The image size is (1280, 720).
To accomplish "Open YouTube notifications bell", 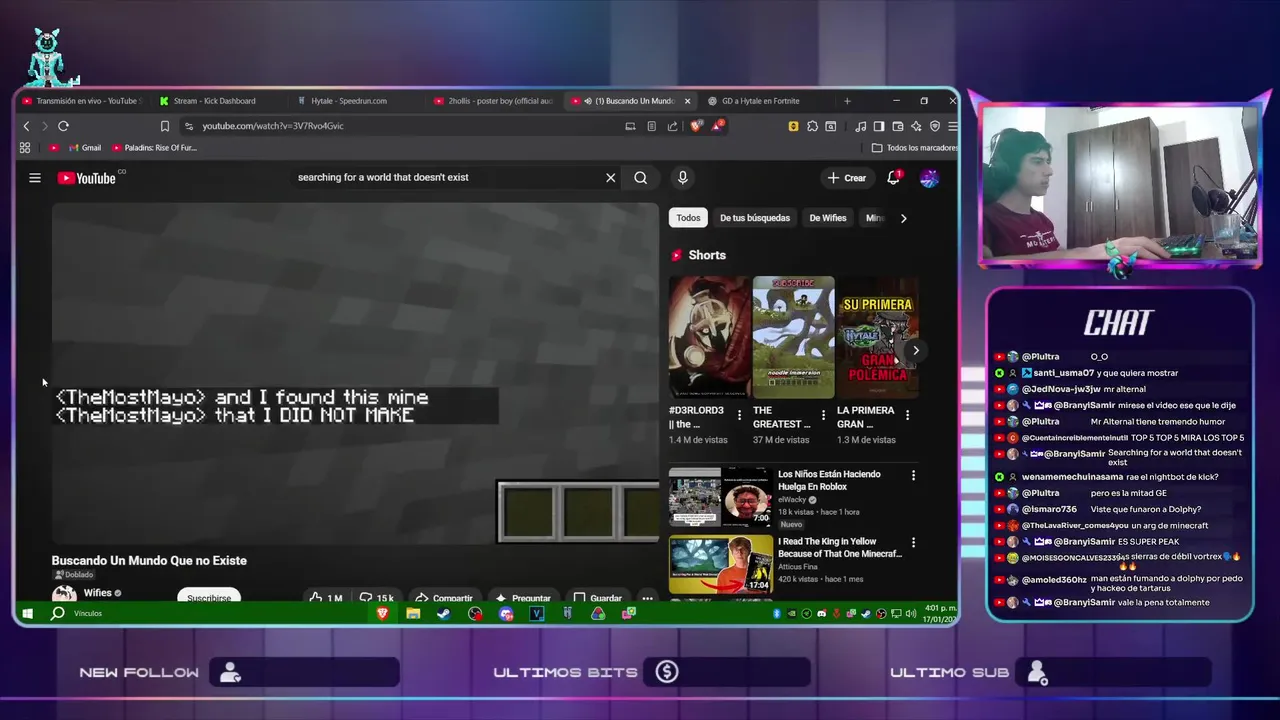I will point(894,178).
